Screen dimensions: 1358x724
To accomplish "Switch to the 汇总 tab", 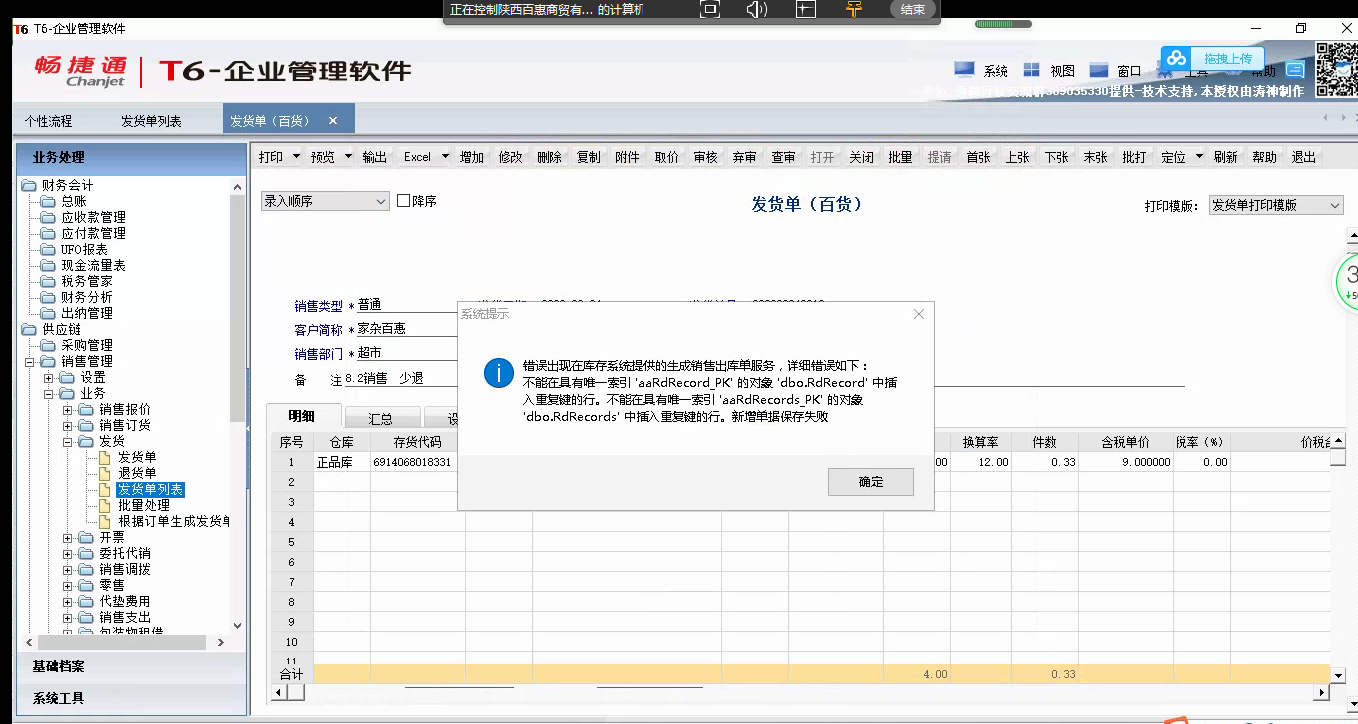I will coord(380,419).
